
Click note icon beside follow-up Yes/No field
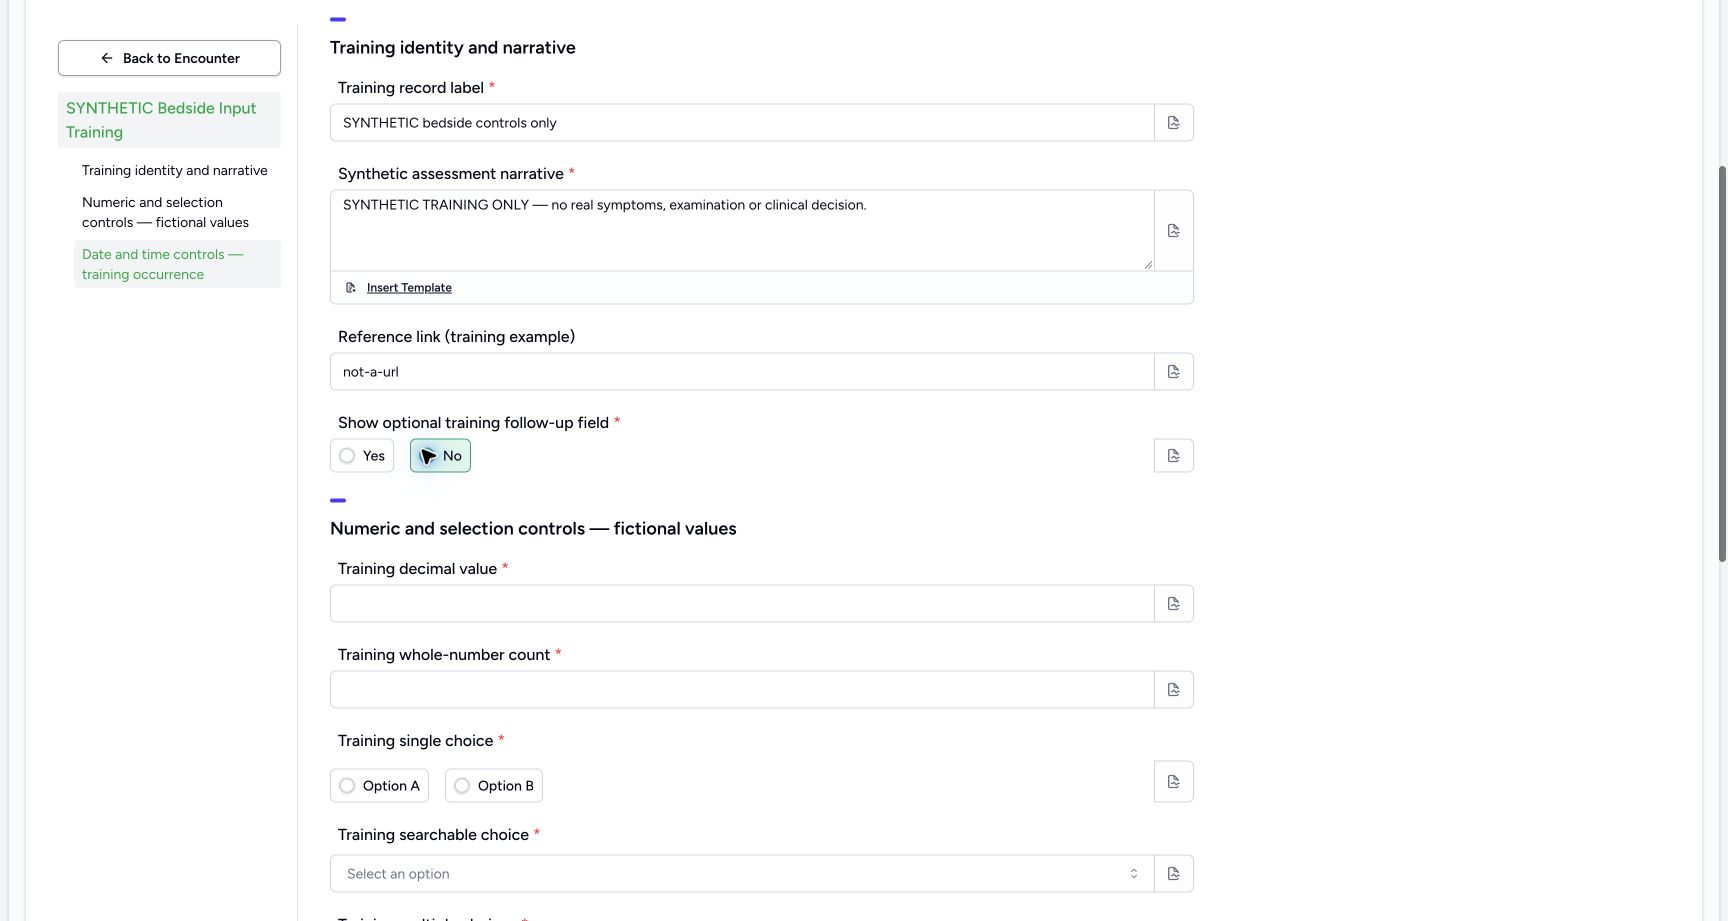pyautogui.click(x=1173, y=456)
